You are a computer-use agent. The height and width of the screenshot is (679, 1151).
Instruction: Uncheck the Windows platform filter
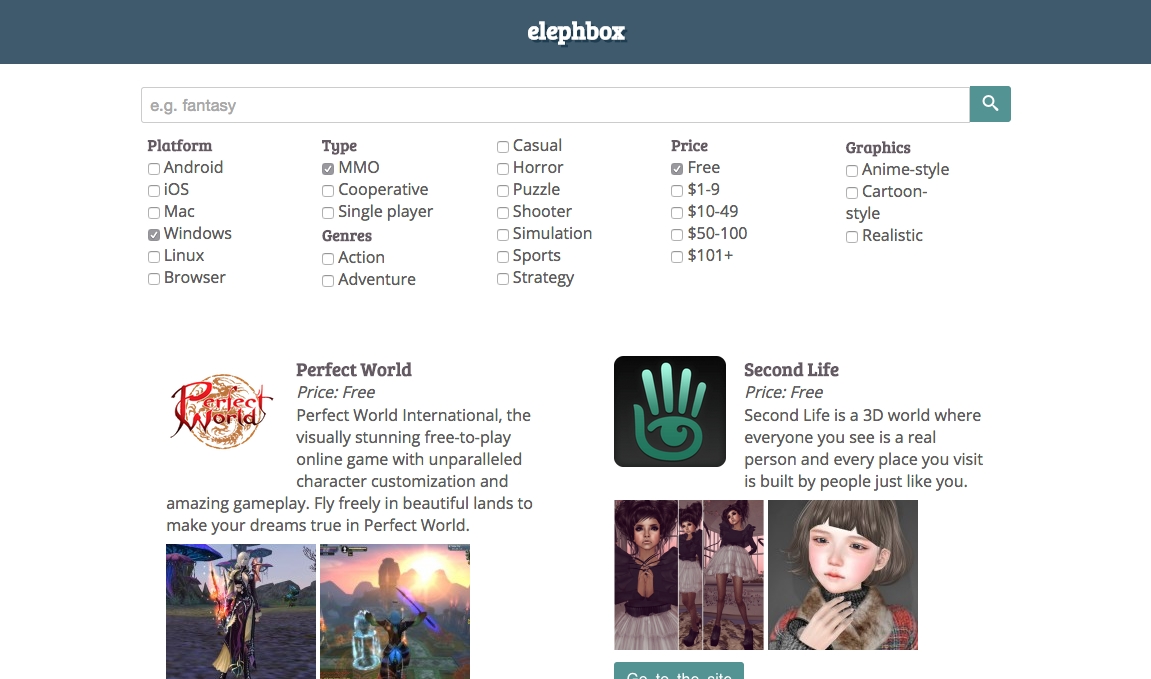[x=154, y=235]
